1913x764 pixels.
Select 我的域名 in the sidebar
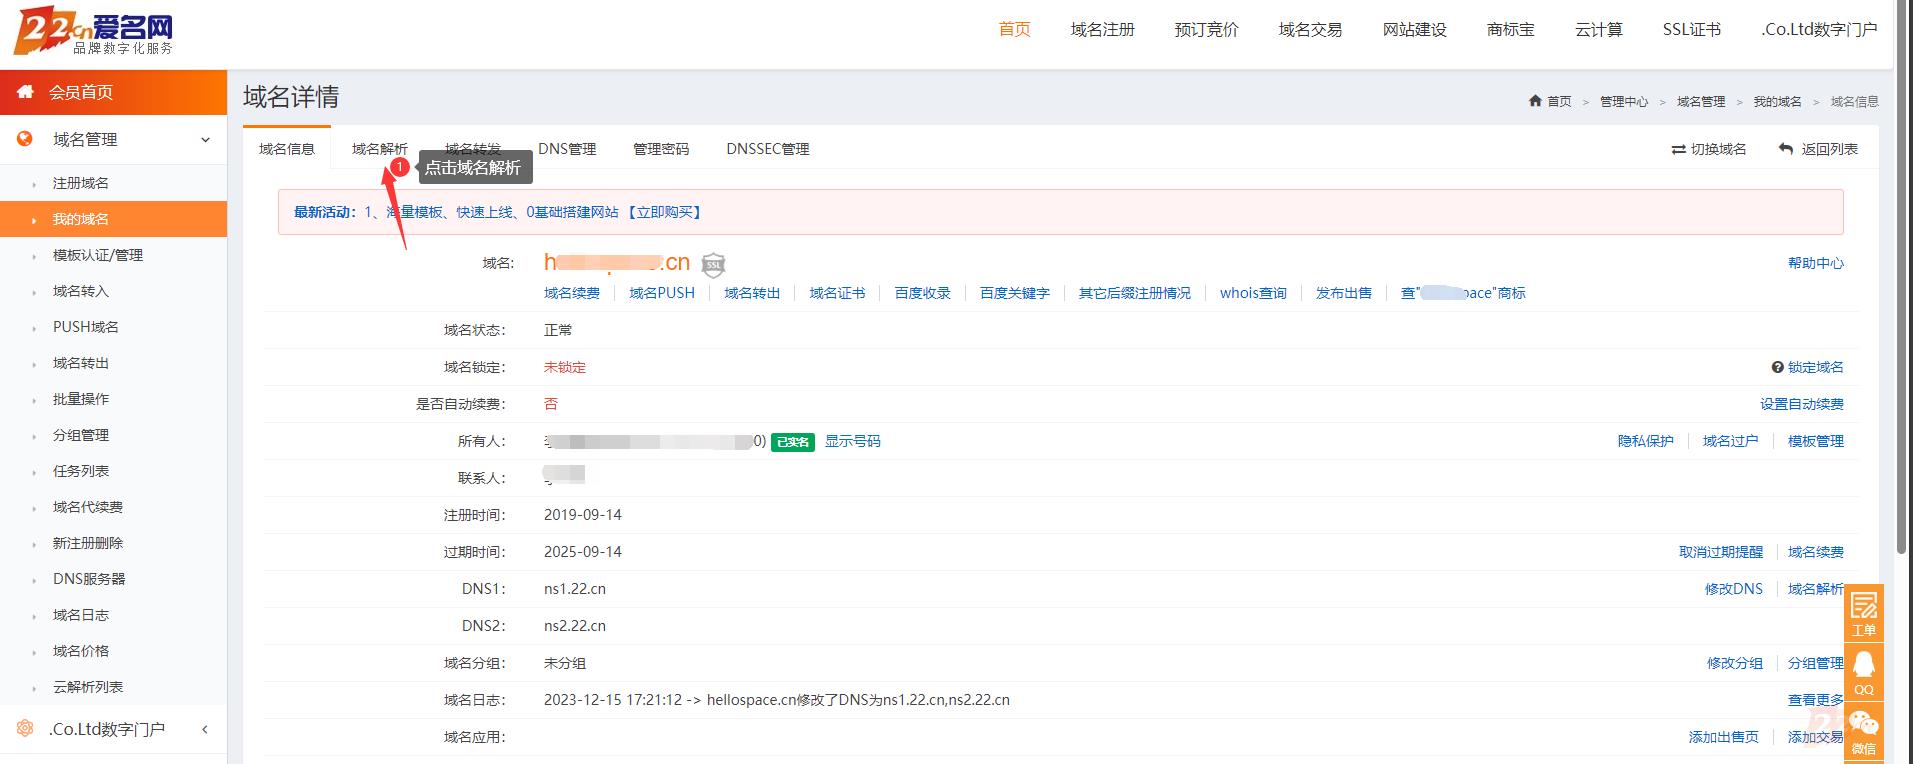point(113,219)
